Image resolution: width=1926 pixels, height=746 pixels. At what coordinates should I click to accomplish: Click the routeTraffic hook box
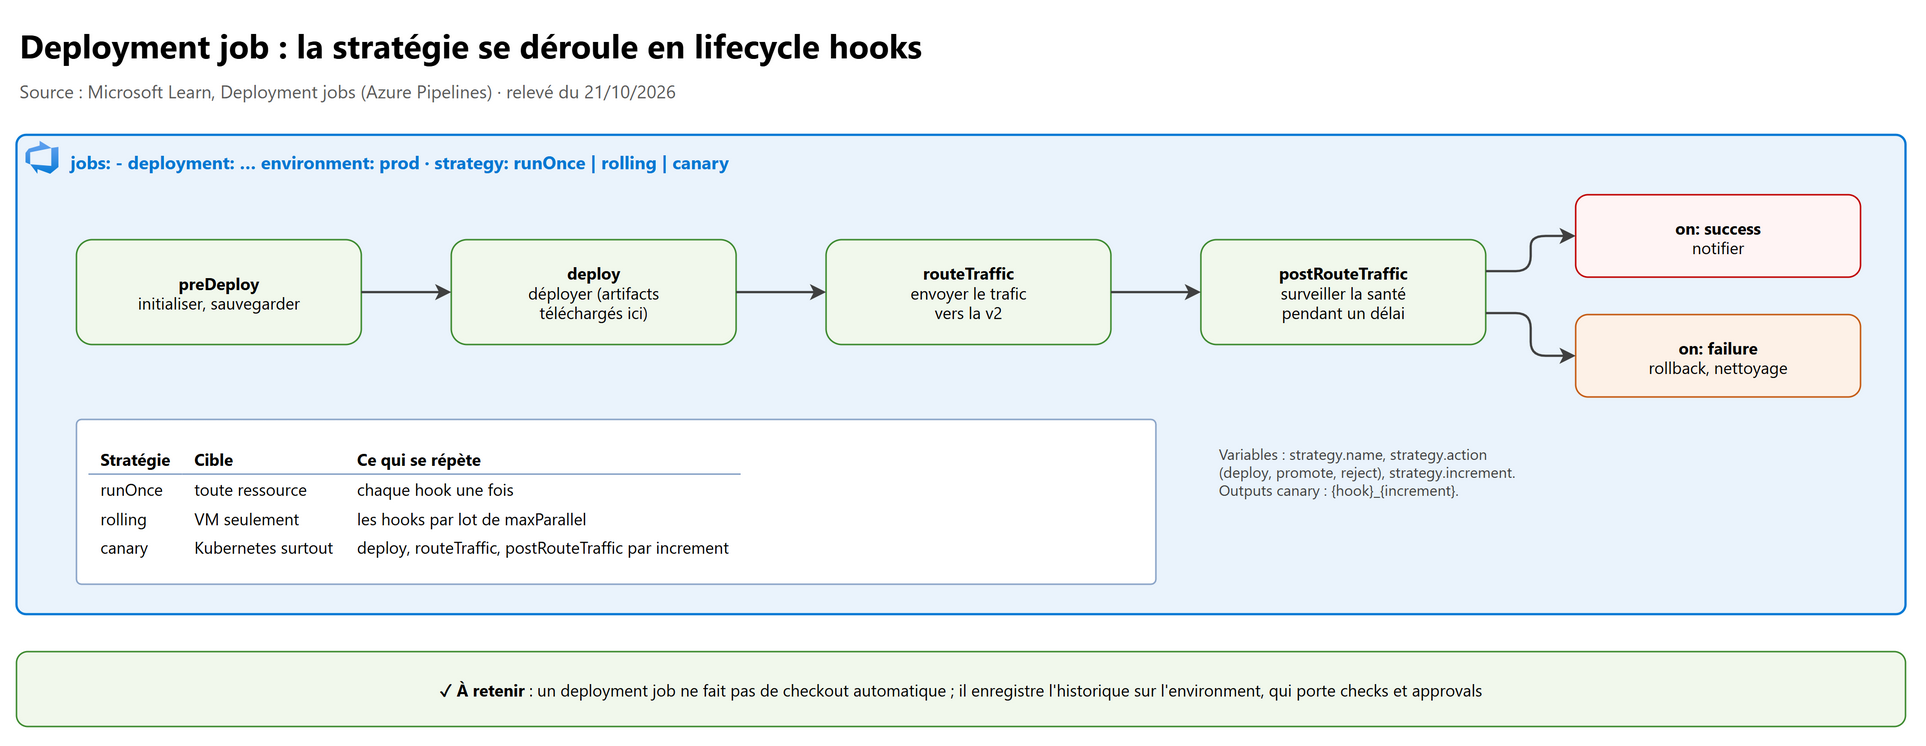(x=968, y=292)
